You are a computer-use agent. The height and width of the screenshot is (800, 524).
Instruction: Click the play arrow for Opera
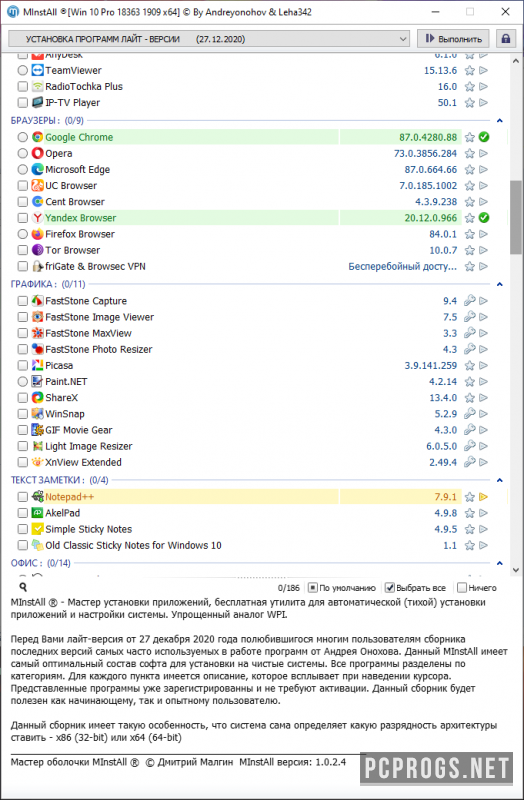pos(483,153)
